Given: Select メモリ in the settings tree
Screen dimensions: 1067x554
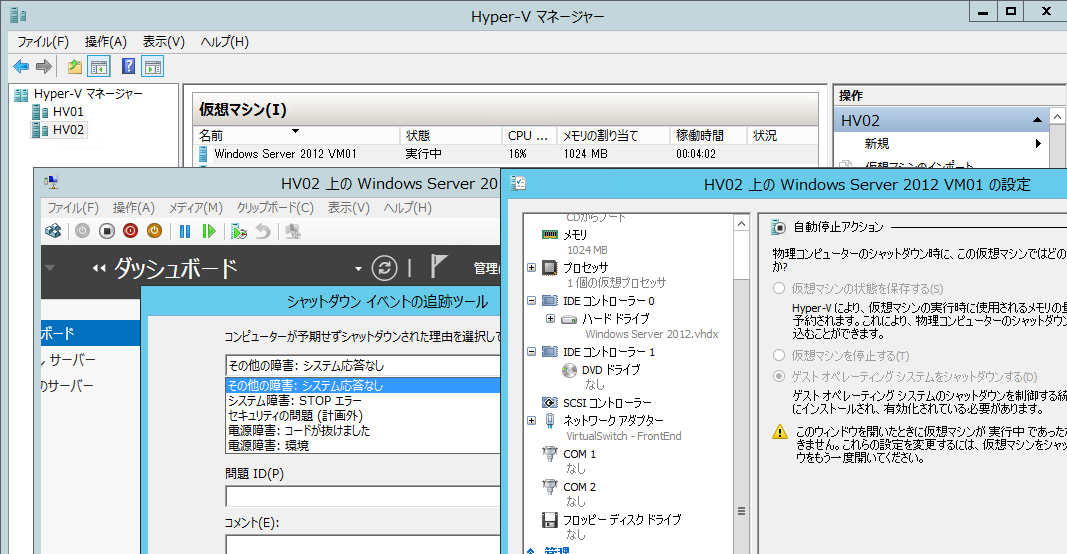Looking at the screenshot, I should pyautogui.click(x=575, y=234).
